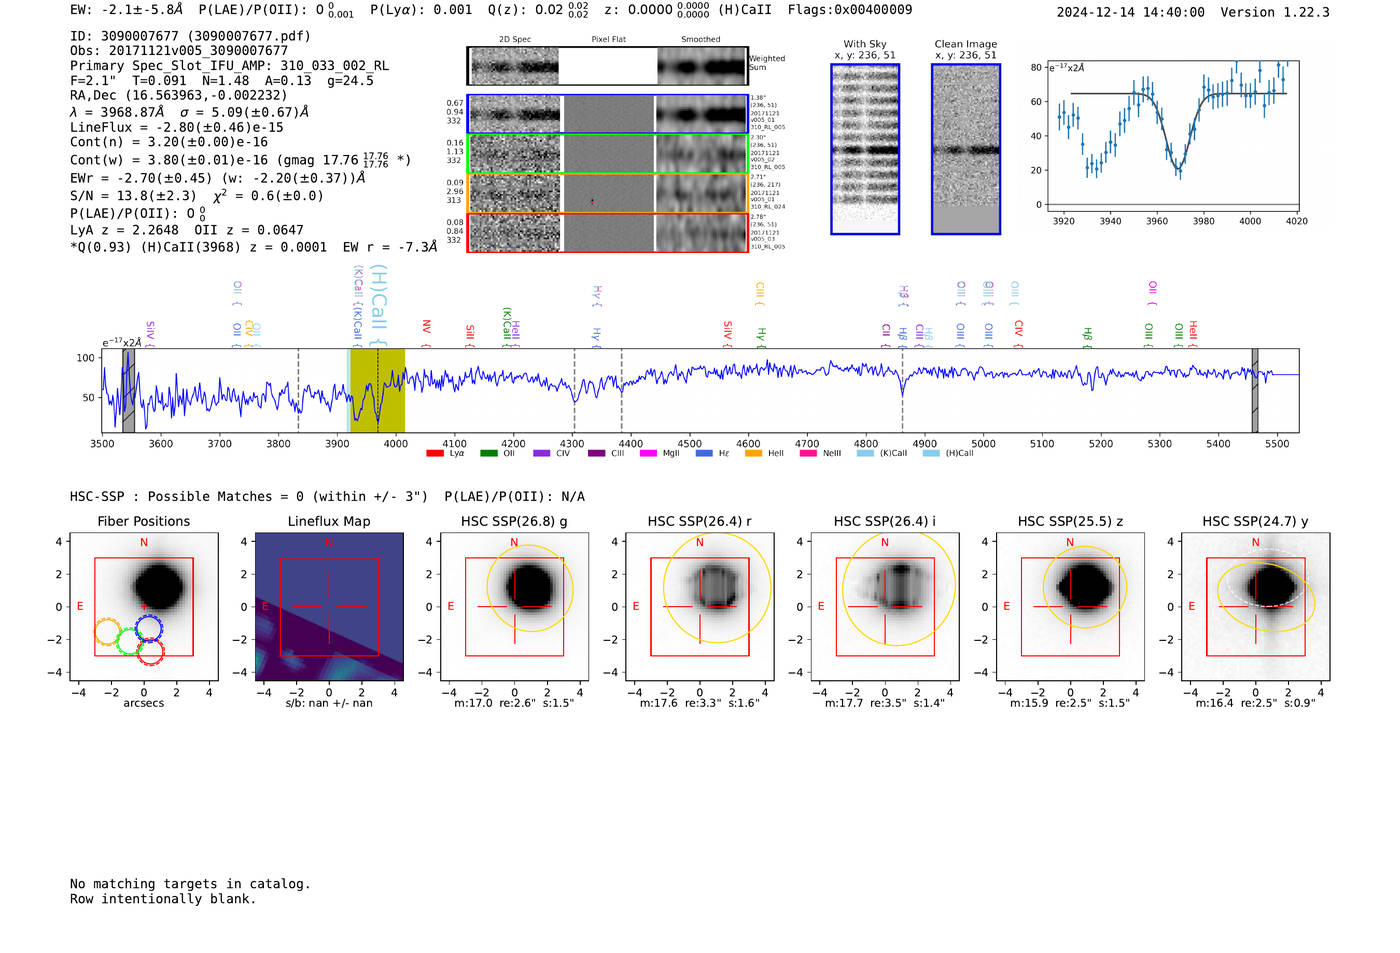1400x953 pixels.
Task: Click the yellow highlighted region in the spectrum
Action: click(377, 390)
